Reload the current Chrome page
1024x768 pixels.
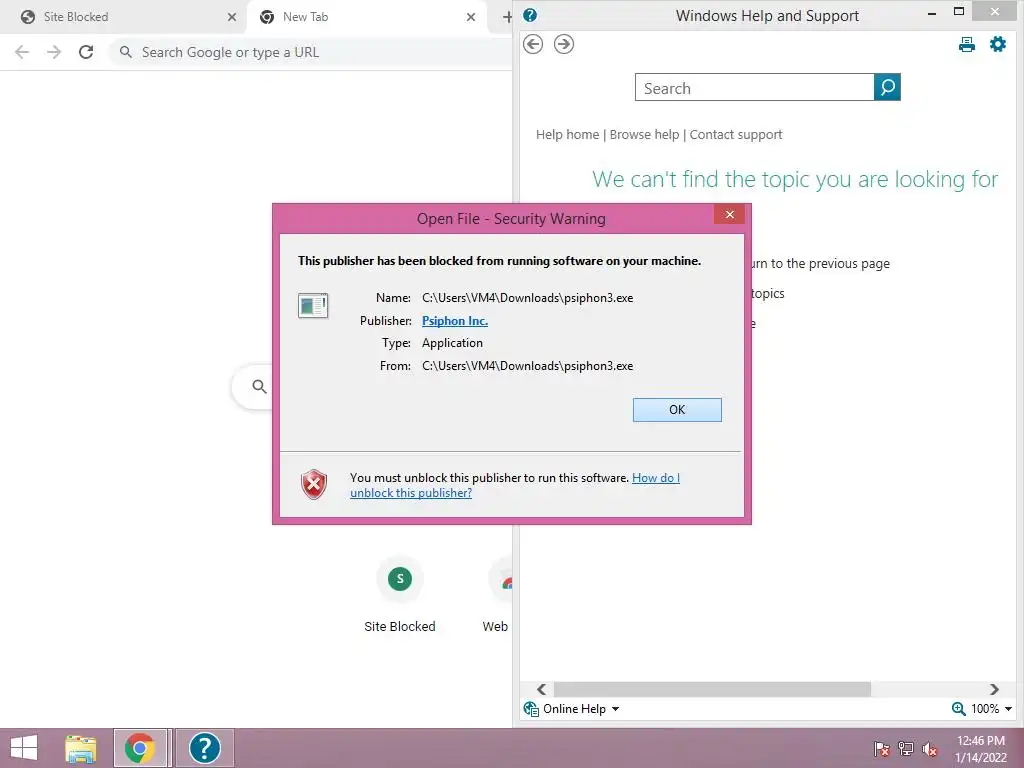point(86,52)
